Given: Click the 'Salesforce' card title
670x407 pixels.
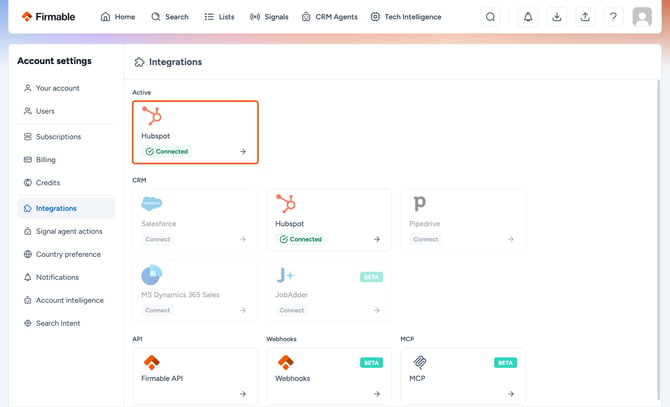Looking at the screenshot, I should pos(159,224).
